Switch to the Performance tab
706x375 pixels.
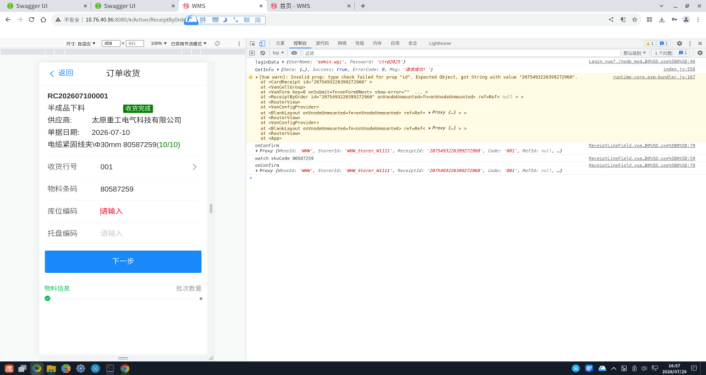tap(359, 43)
